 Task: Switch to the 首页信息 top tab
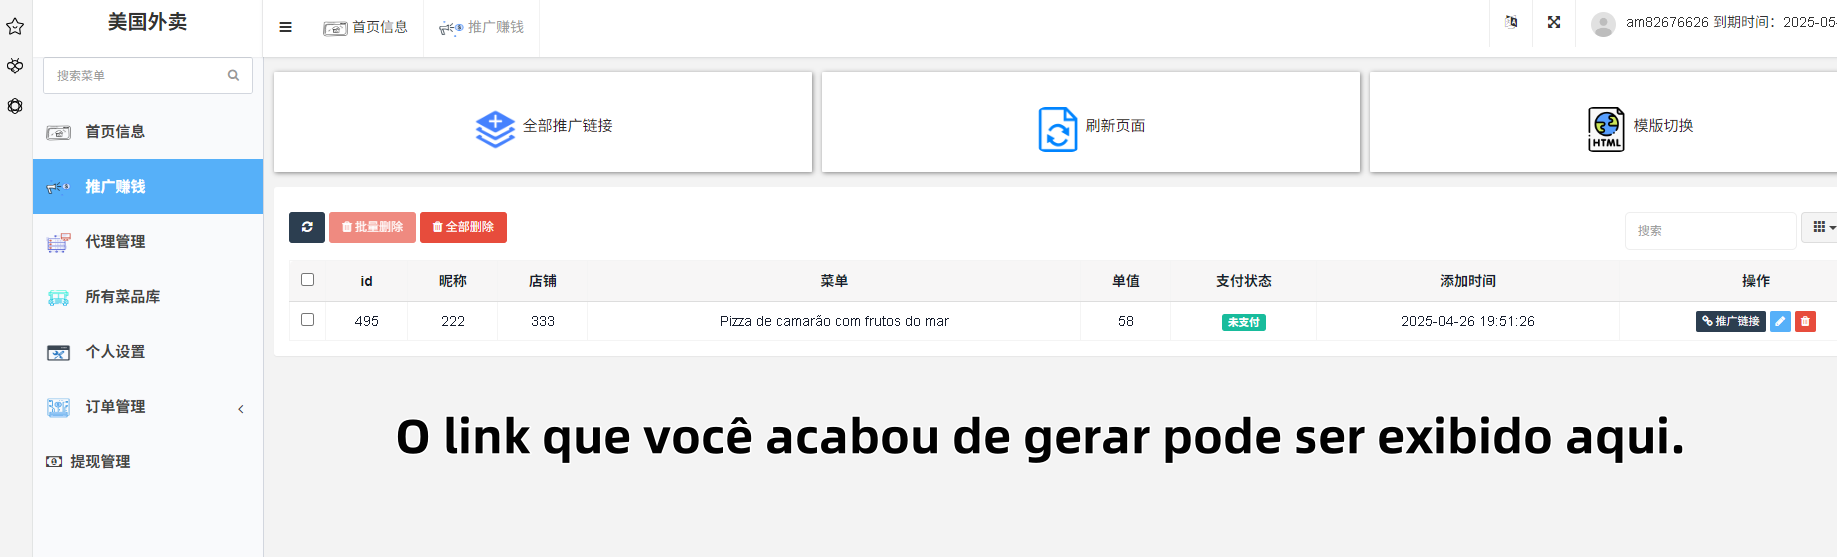[x=365, y=27]
